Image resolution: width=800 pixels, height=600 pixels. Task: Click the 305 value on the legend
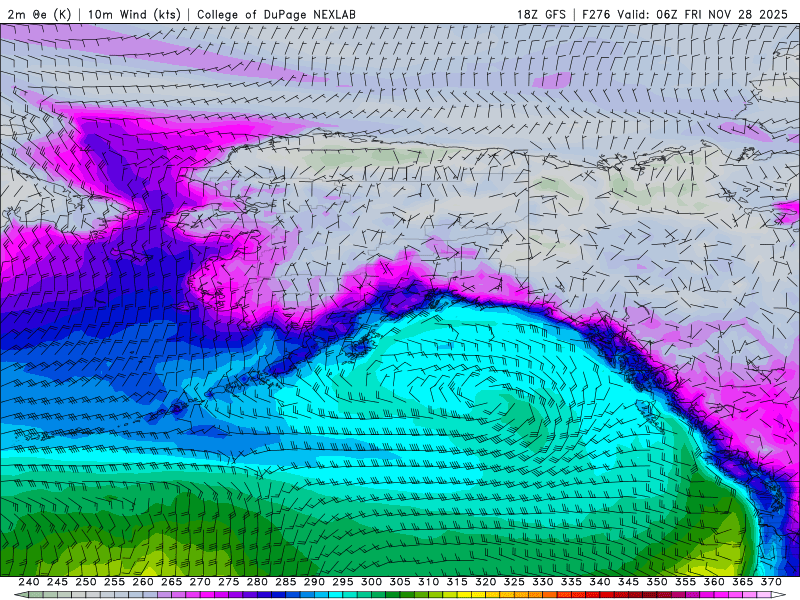400,582
